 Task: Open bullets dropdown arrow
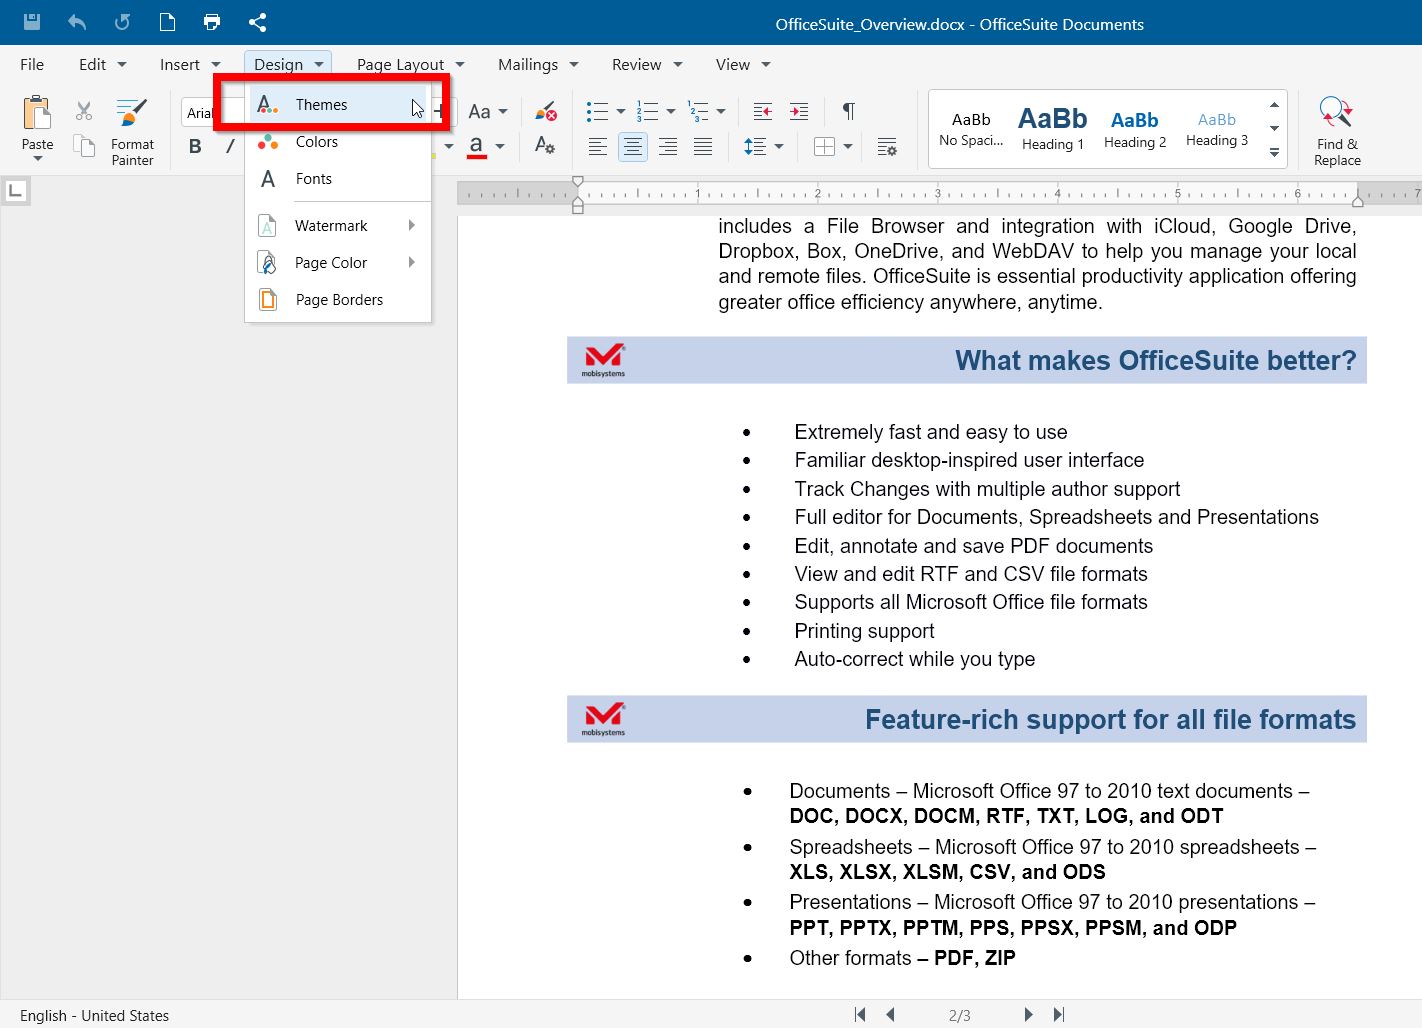620,111
